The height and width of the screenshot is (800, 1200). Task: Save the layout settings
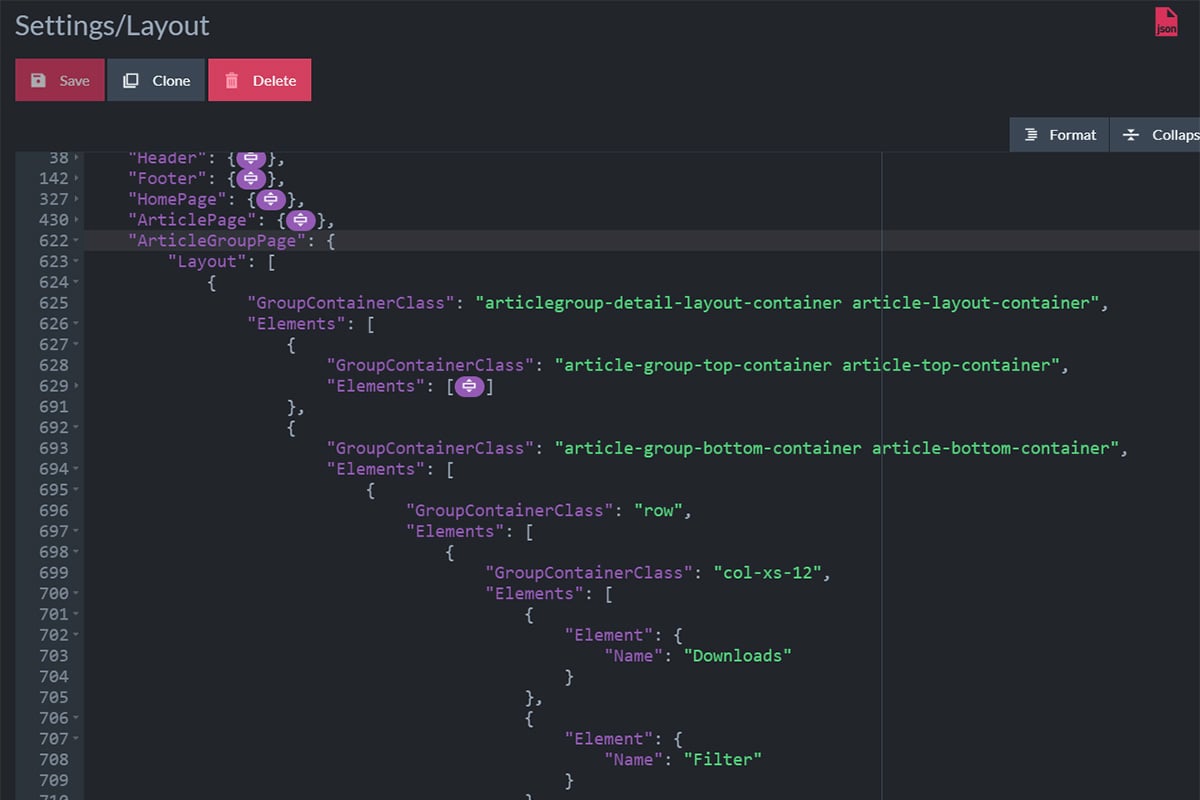click(60, 81)
